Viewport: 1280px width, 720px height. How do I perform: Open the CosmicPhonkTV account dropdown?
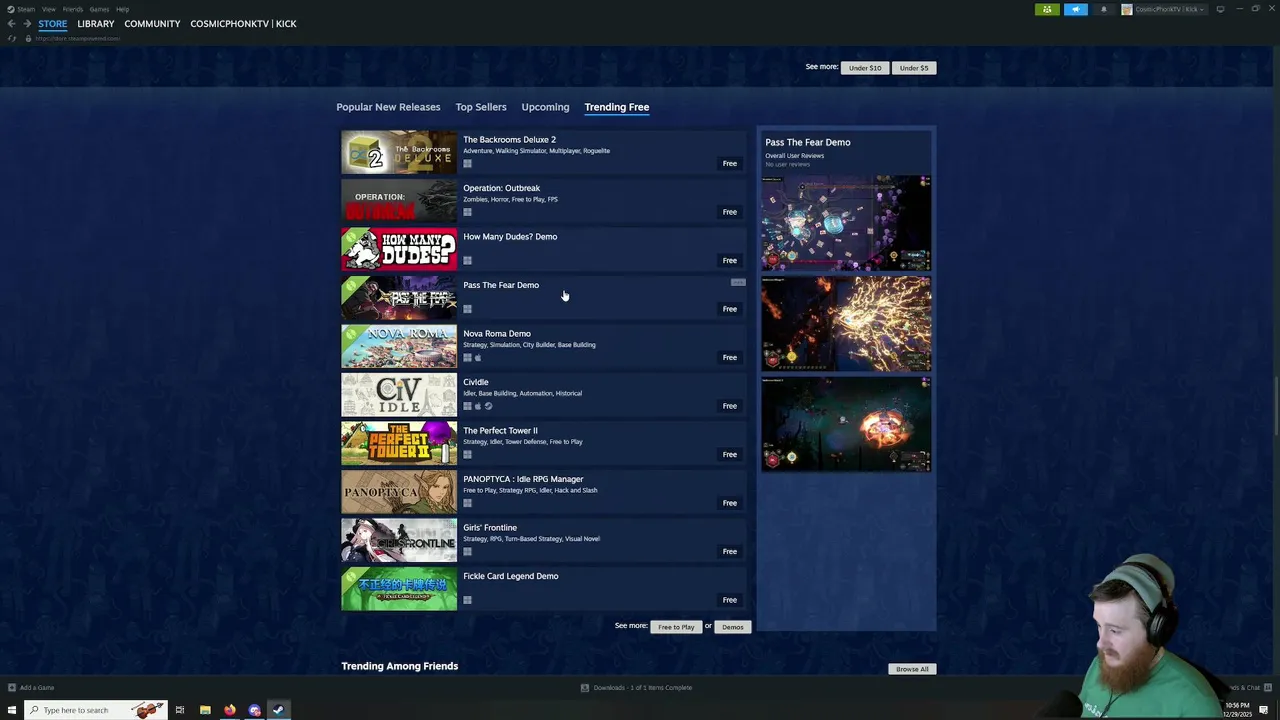tap(1163, 9)
